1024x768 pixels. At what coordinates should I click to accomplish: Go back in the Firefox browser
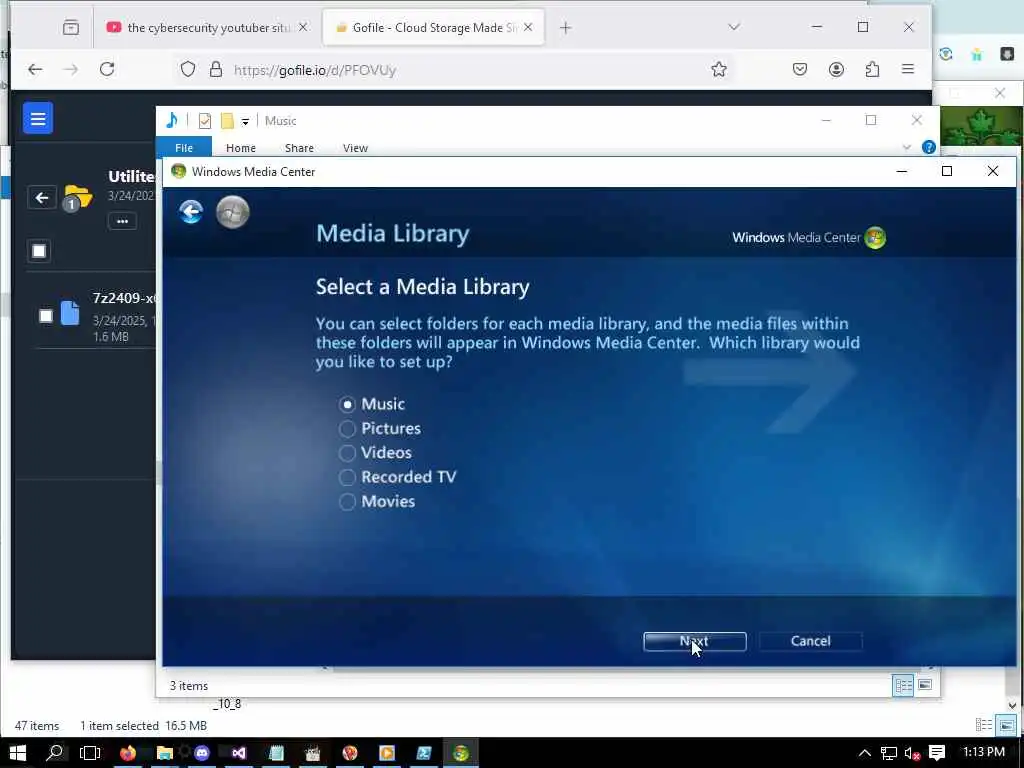tap(35, 69)
